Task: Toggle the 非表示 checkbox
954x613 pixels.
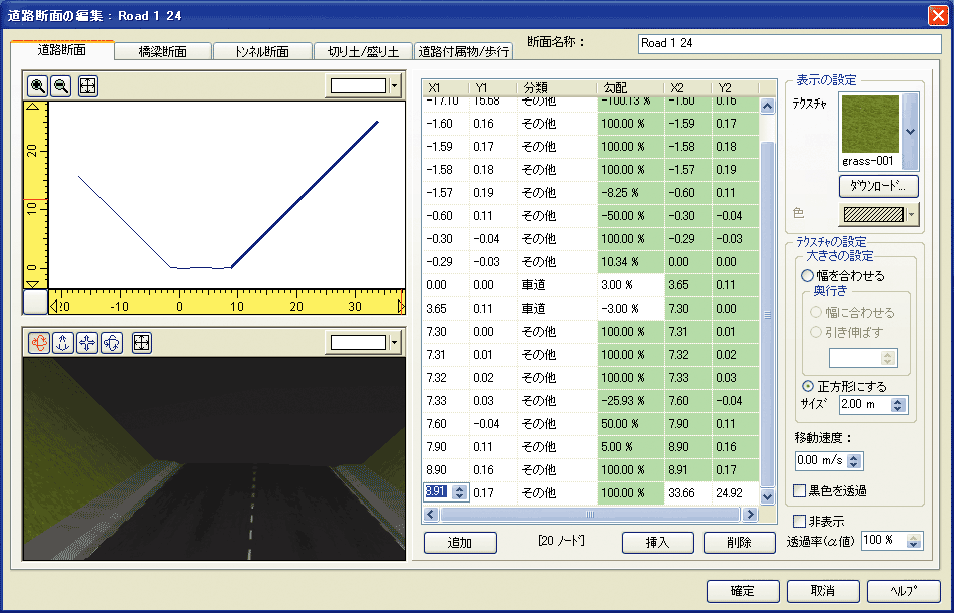Action: 800,521
